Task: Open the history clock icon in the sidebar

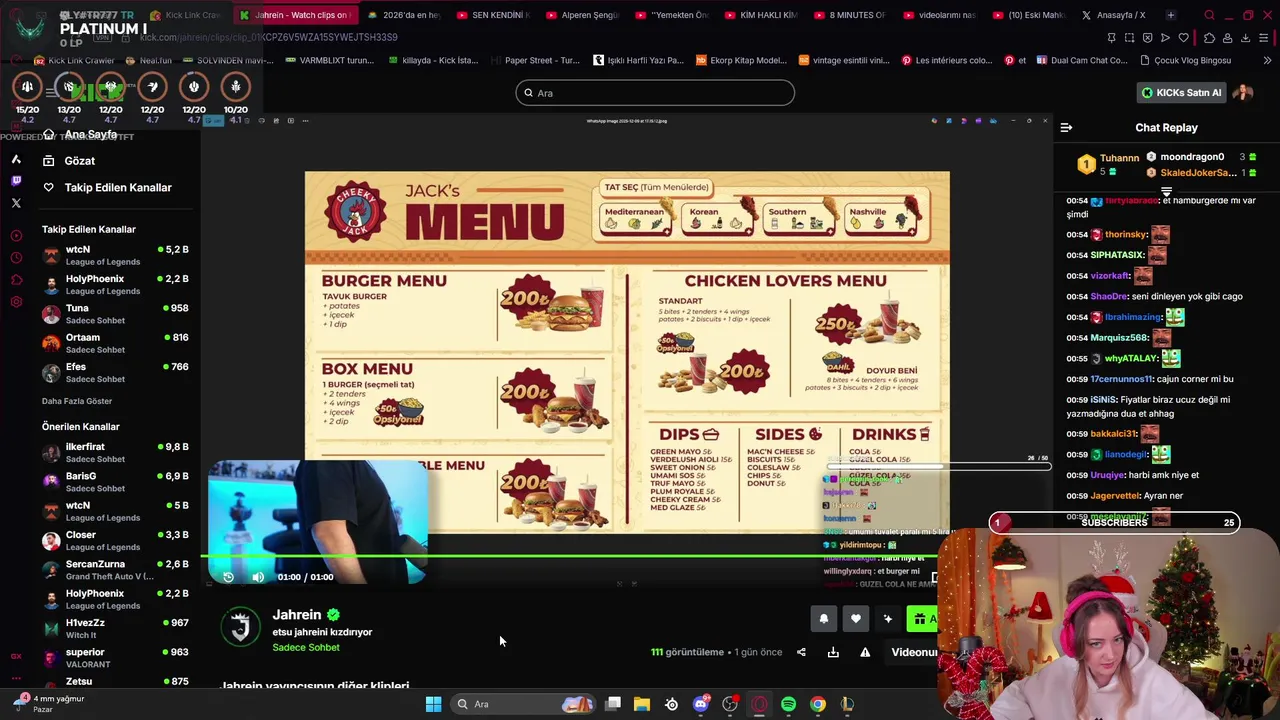Action: [x=16, y=258]
